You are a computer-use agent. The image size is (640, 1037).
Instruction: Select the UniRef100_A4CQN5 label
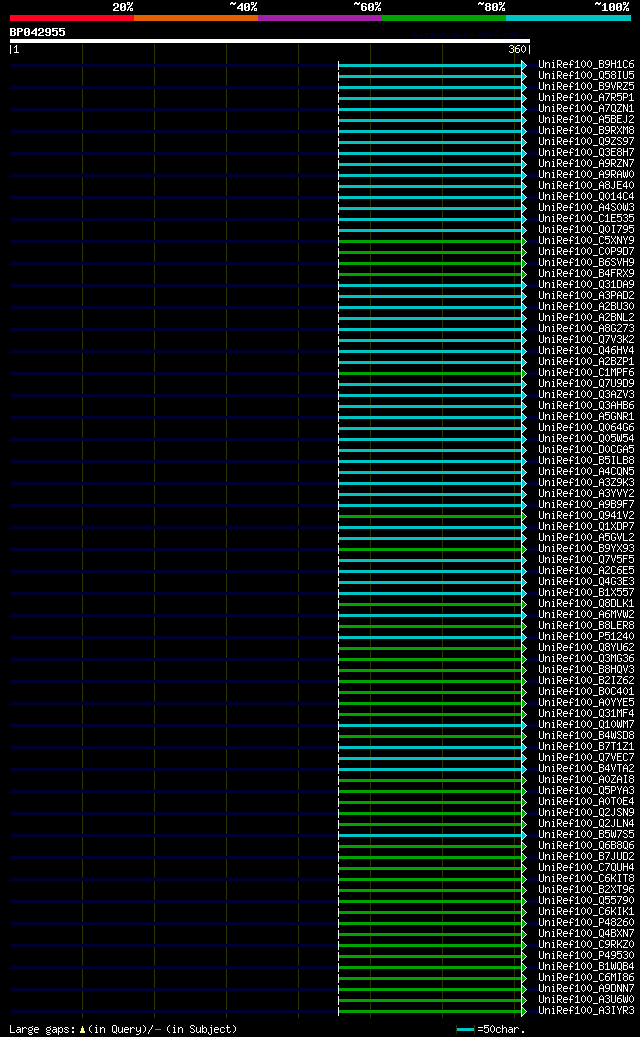(586, 472)
